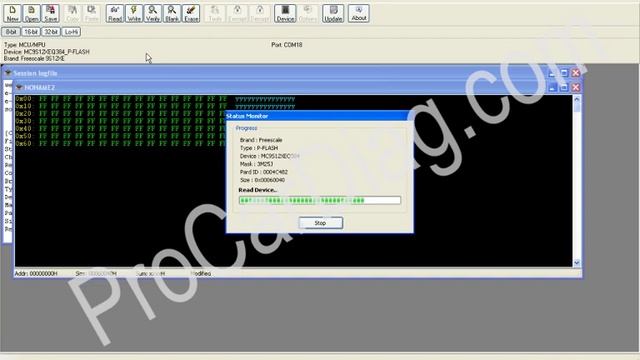Viewport: 640px width, 360px height.
Task: Click the 'Port: COM18' label
Action: [x=287, y=45]
